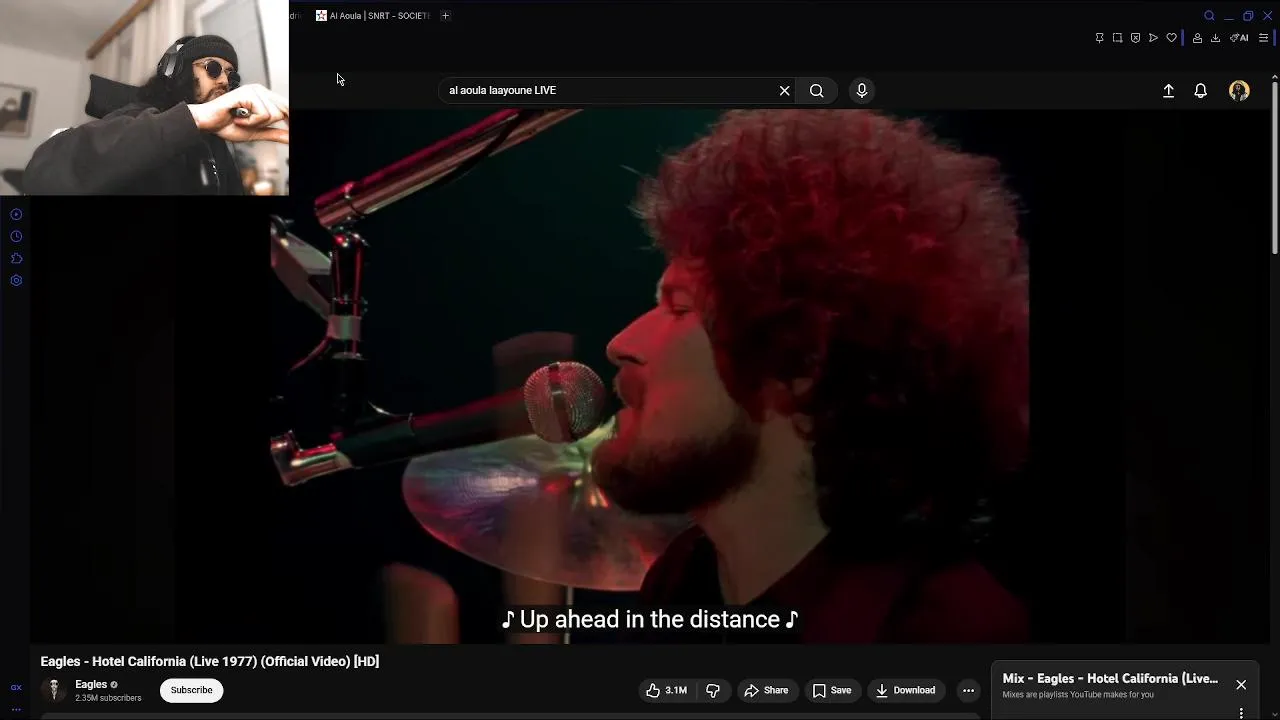This screenshot has height=720, width=1280.
Task: Click the heart bookmarks icon in toolbar
Action: tap(1171, 38)
